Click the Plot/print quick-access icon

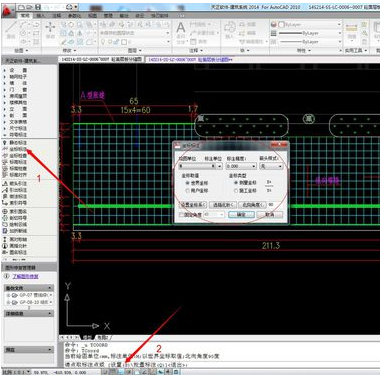(x=69, y=7)
